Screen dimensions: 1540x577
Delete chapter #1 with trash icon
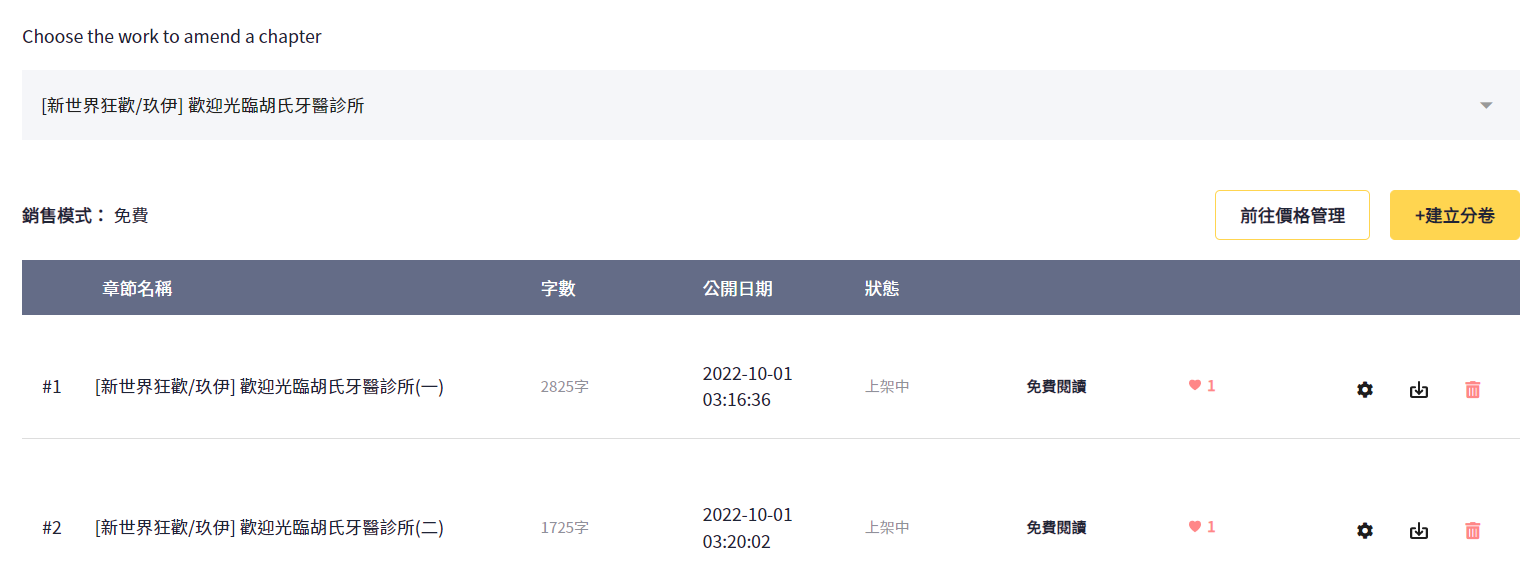[1473, 390]
